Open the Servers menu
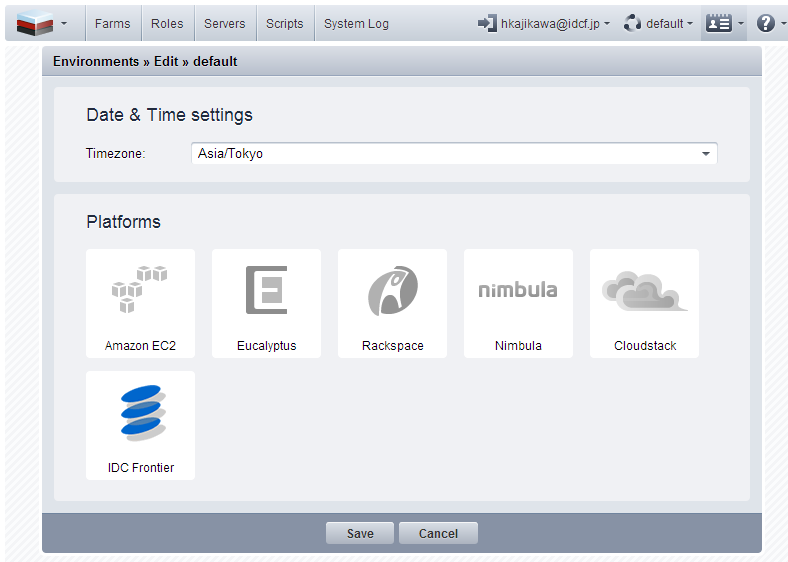The image size is (788, 562). point(225,24)
